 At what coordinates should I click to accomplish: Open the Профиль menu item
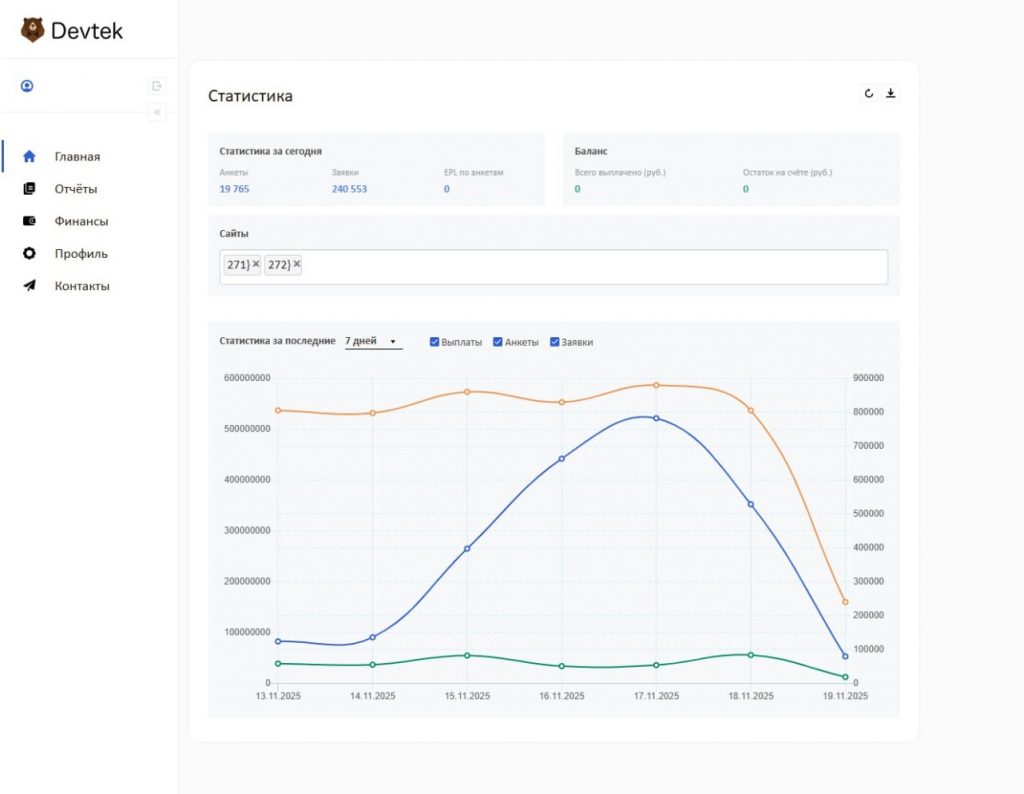[x=80, y=254]
